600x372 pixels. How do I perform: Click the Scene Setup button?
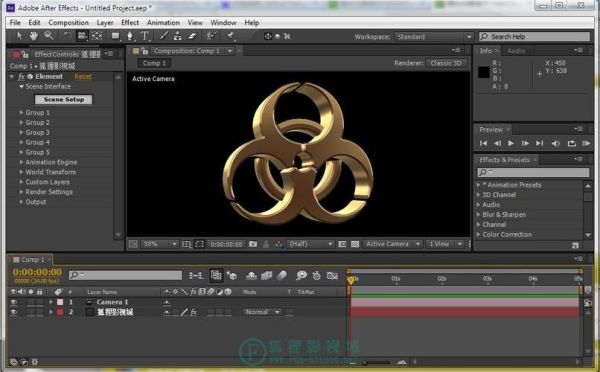coord(64,100)
